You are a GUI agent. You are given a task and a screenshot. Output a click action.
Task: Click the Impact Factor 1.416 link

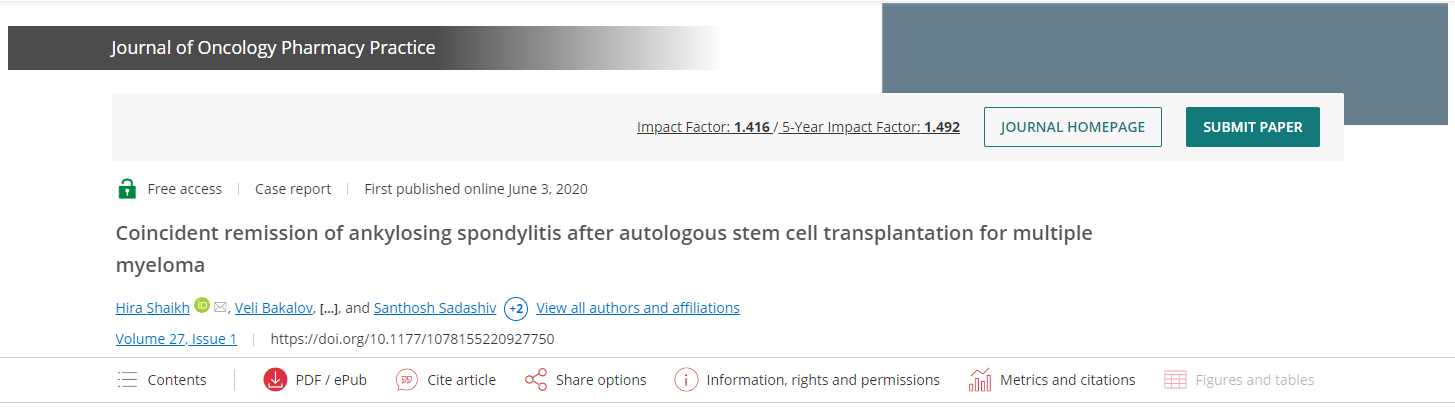pyautogui.click(x=703, y=128)
